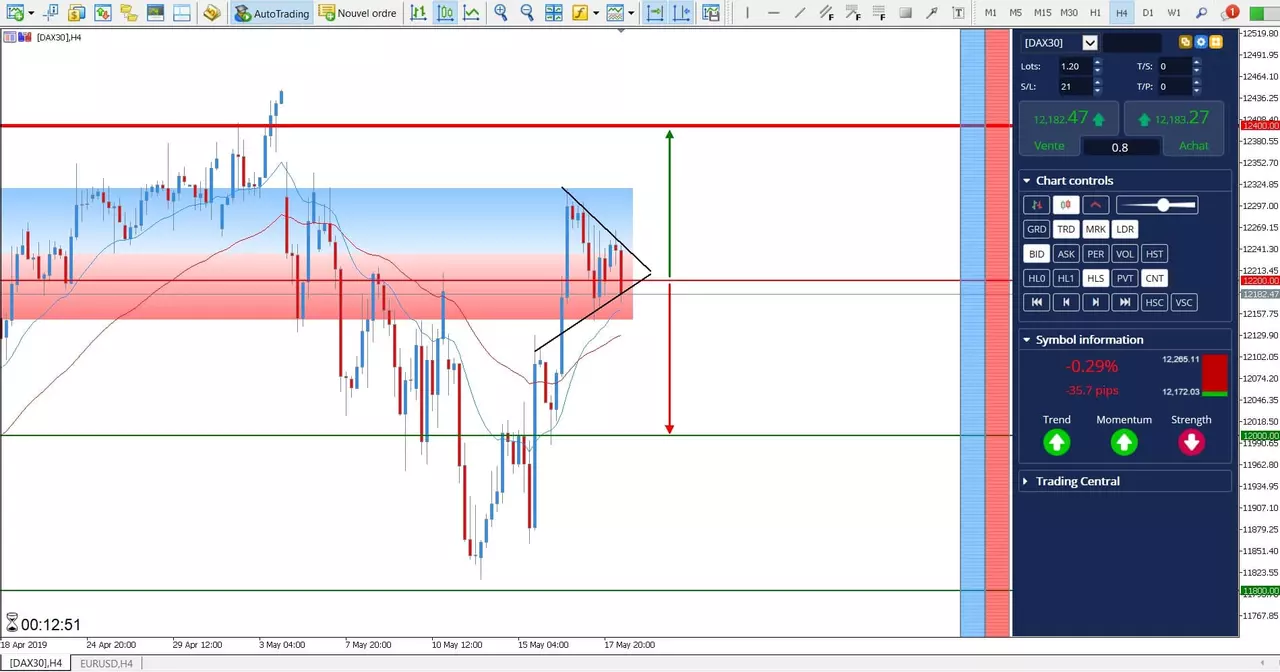Toggle the CNT chart control
This screenshot has width=1280, height=672.
[1155, 278]
